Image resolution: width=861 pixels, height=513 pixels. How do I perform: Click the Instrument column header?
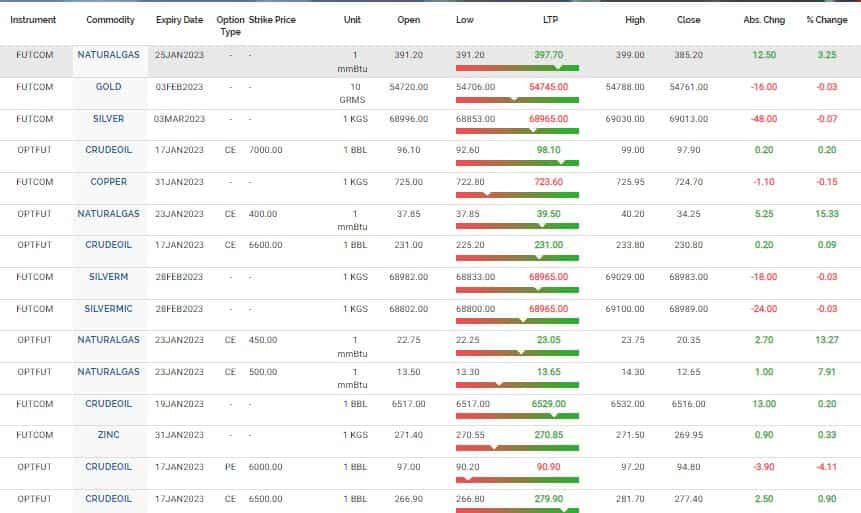[33, 20]
